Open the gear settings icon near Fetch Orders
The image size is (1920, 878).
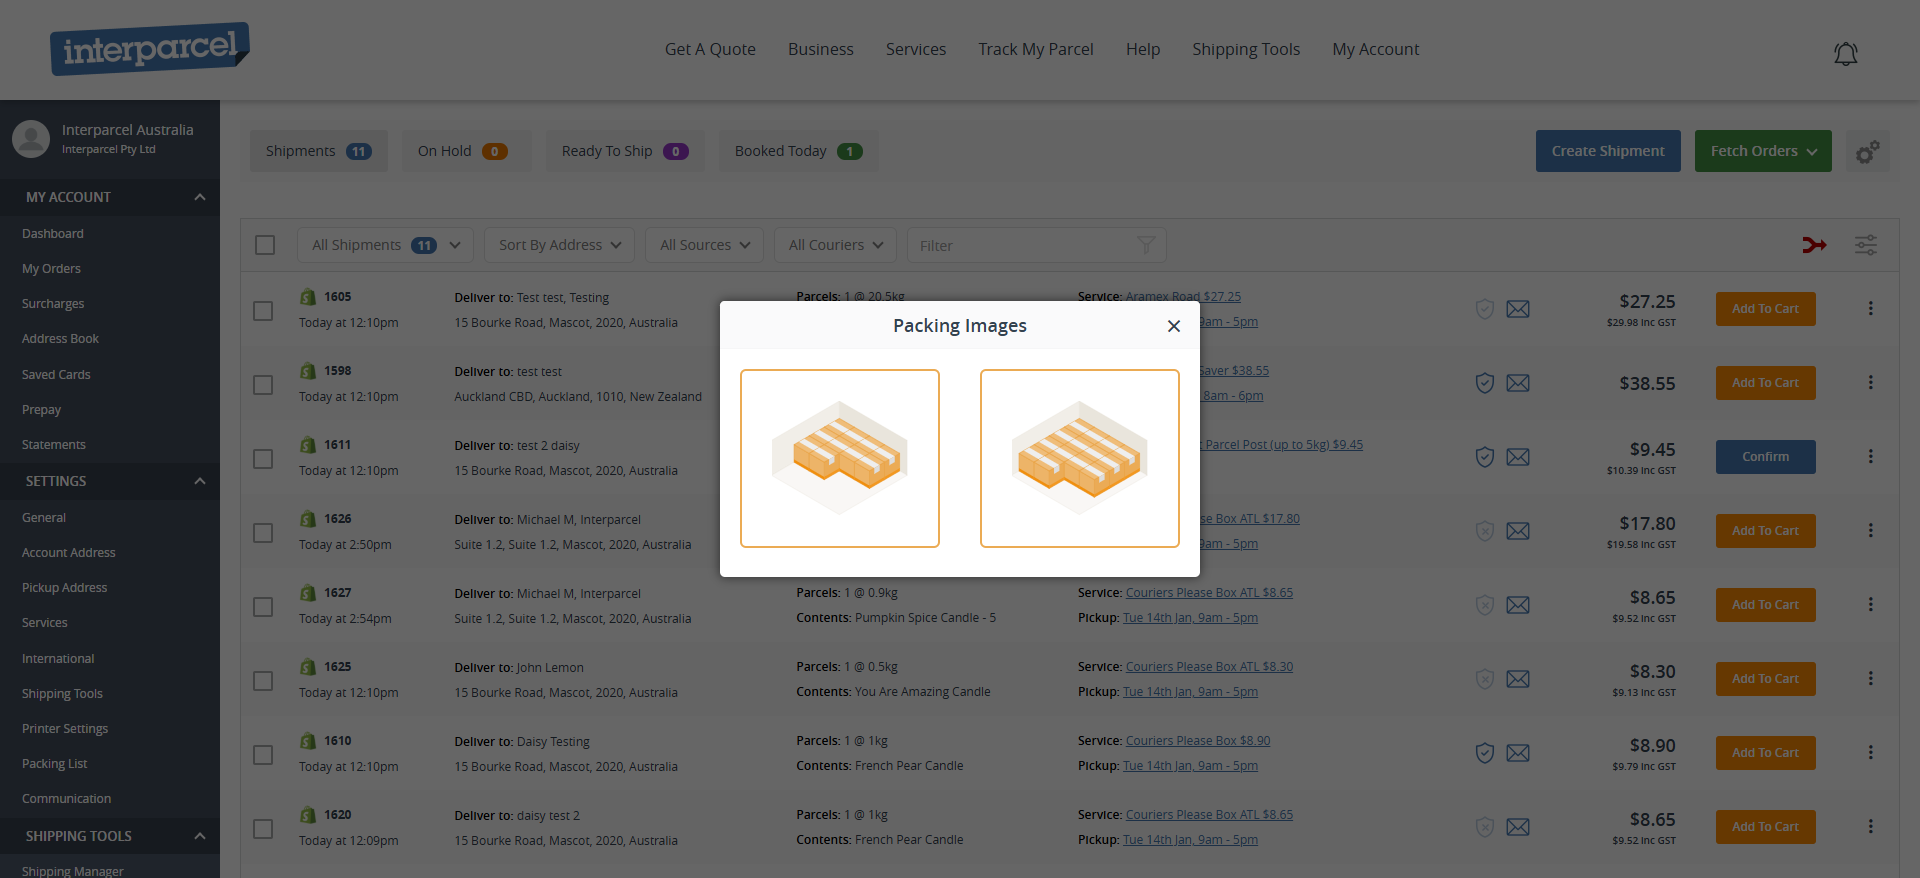pyautogui.click(x=1867, y=152)
